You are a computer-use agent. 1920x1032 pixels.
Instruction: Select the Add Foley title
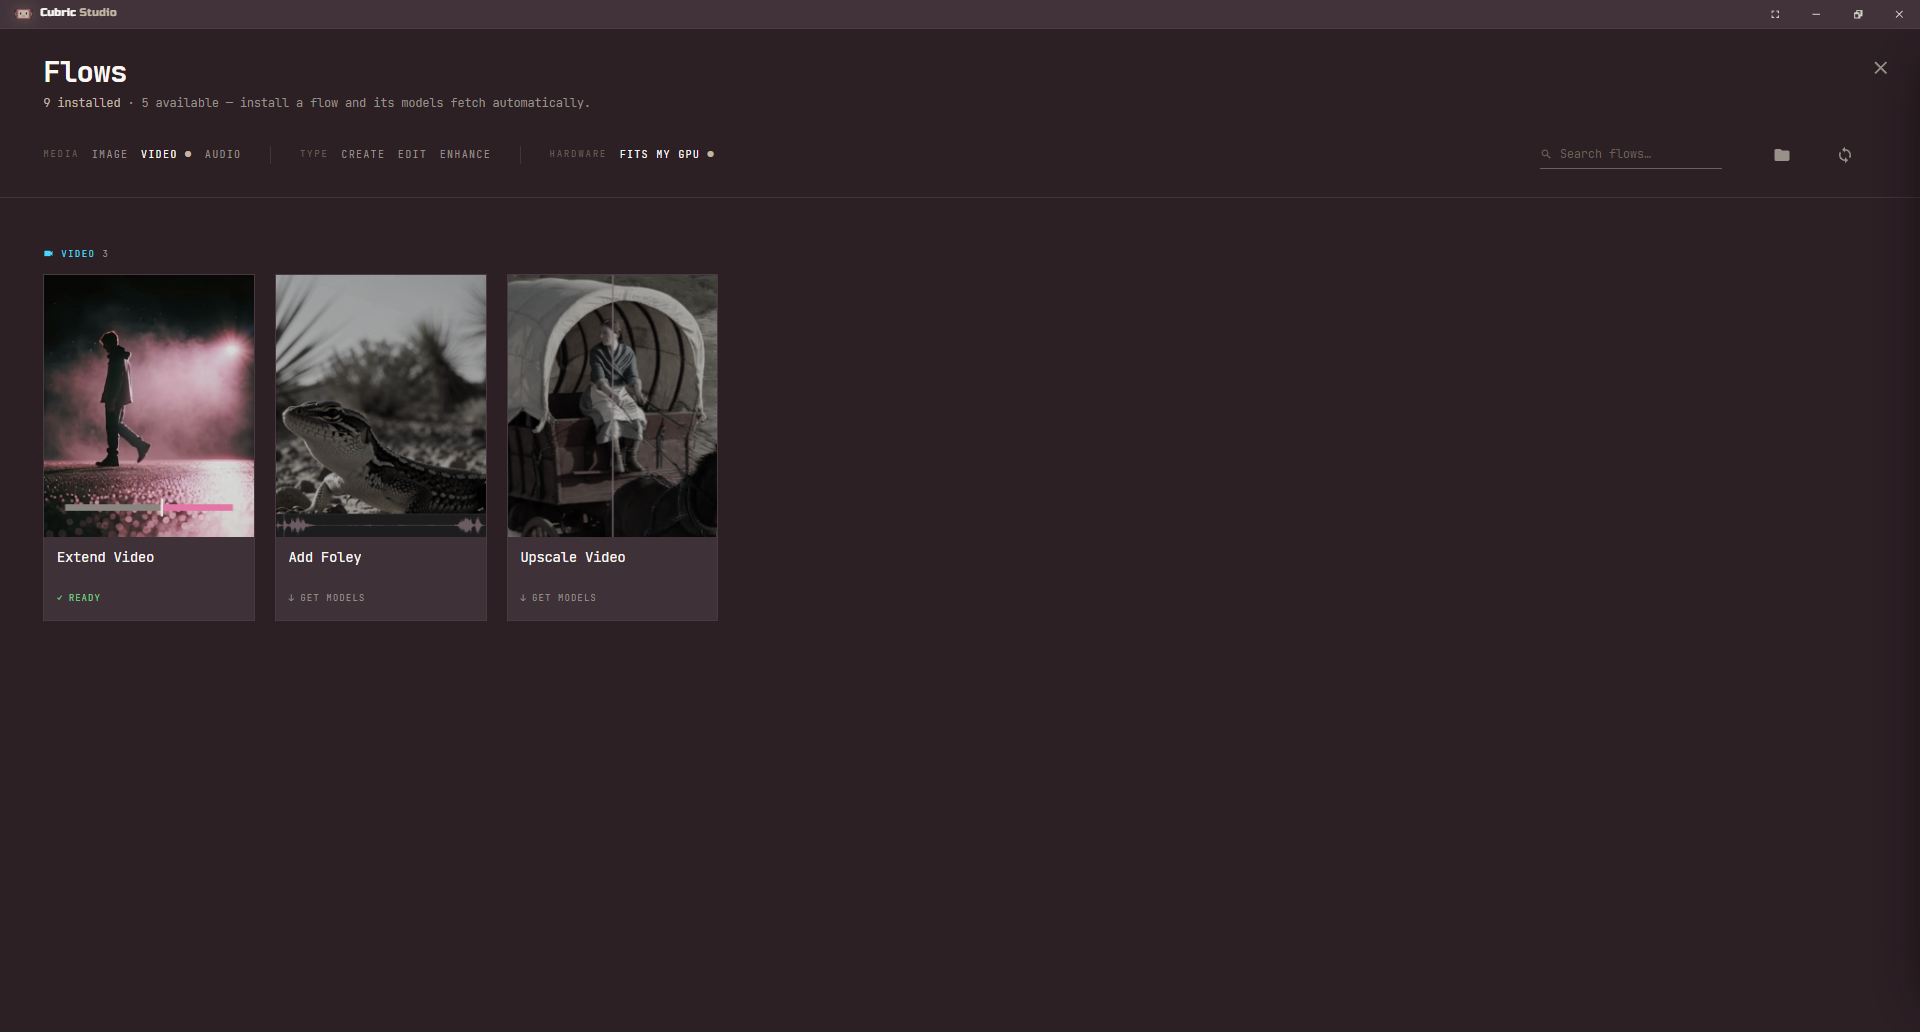325,557
